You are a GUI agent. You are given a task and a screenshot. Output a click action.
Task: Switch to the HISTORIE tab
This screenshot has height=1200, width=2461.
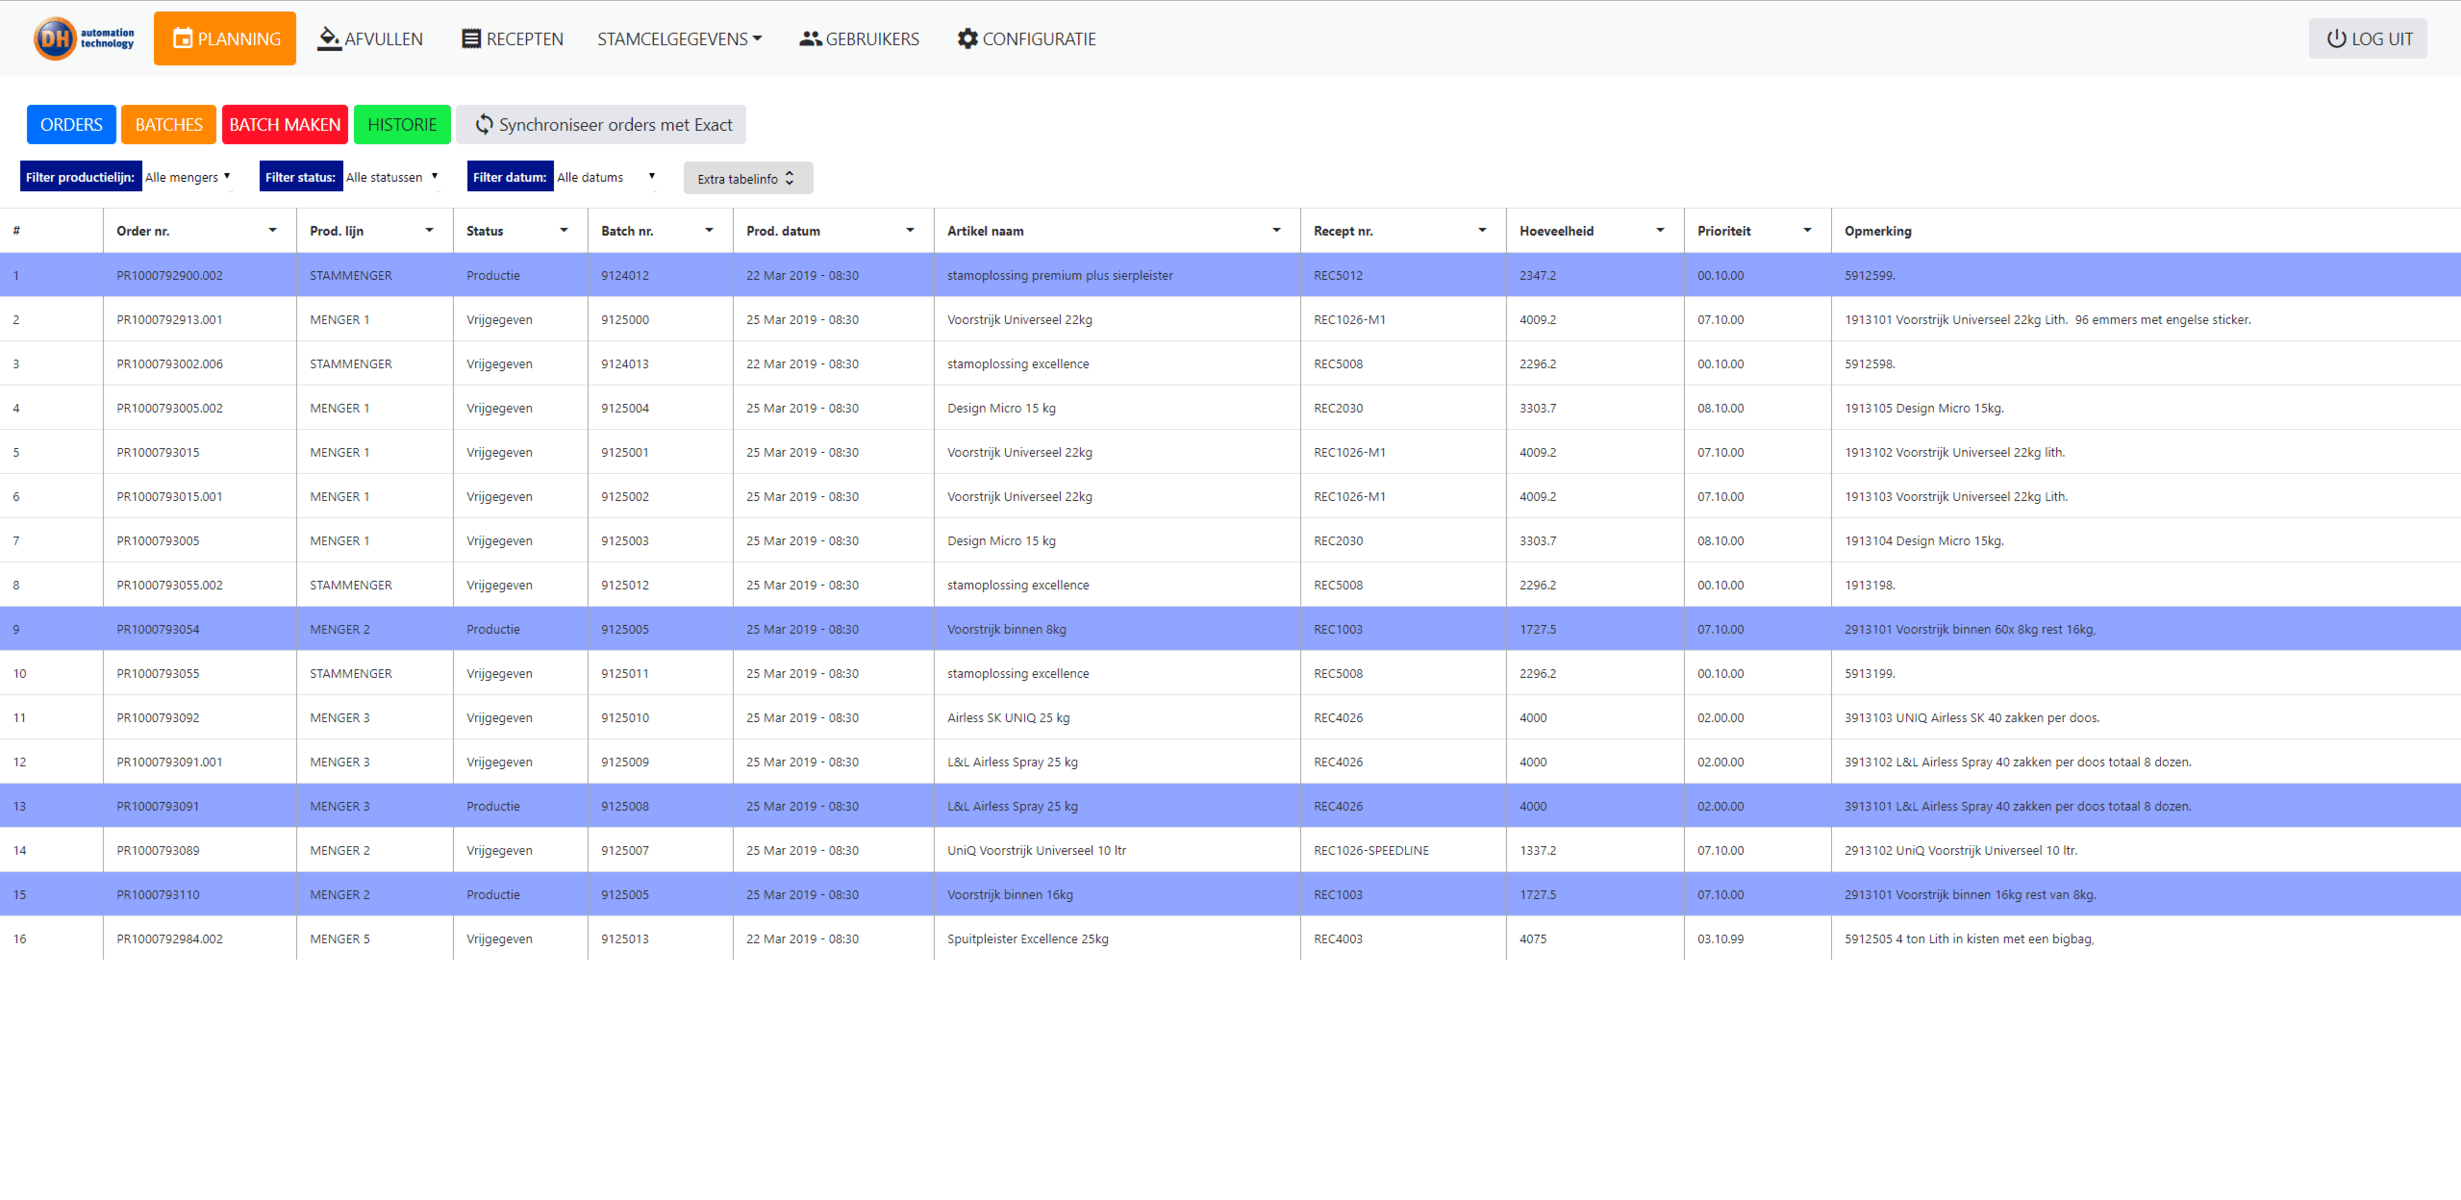coord(402,124)
